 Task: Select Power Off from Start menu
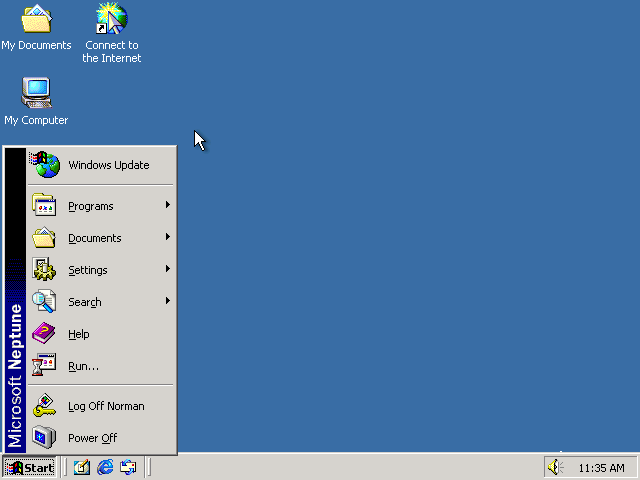click(x=92, y=438)
